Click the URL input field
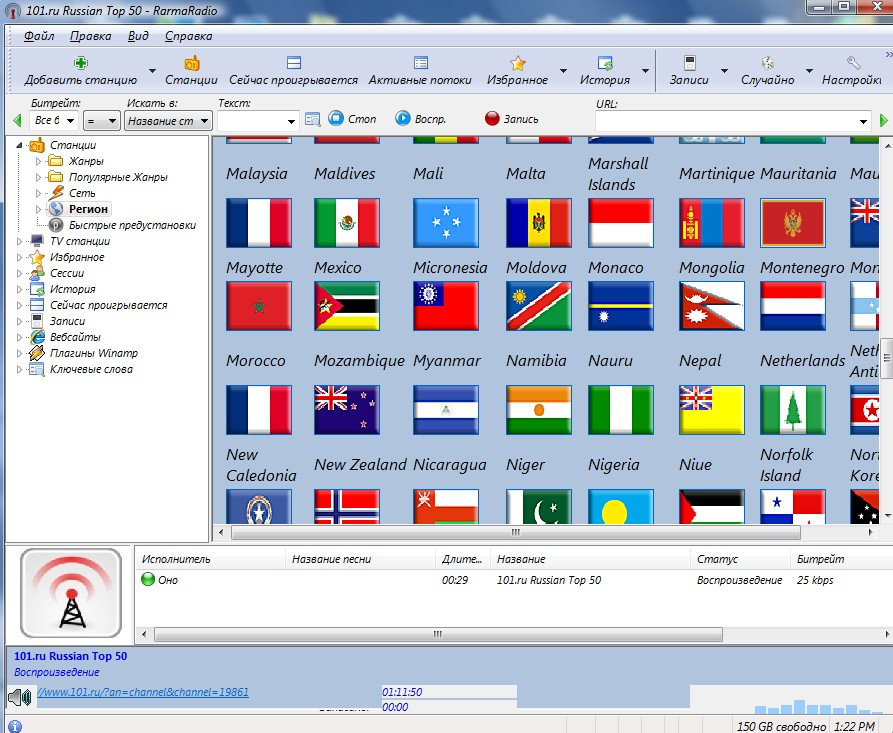The image size is (893, 733). coord(726,121)
